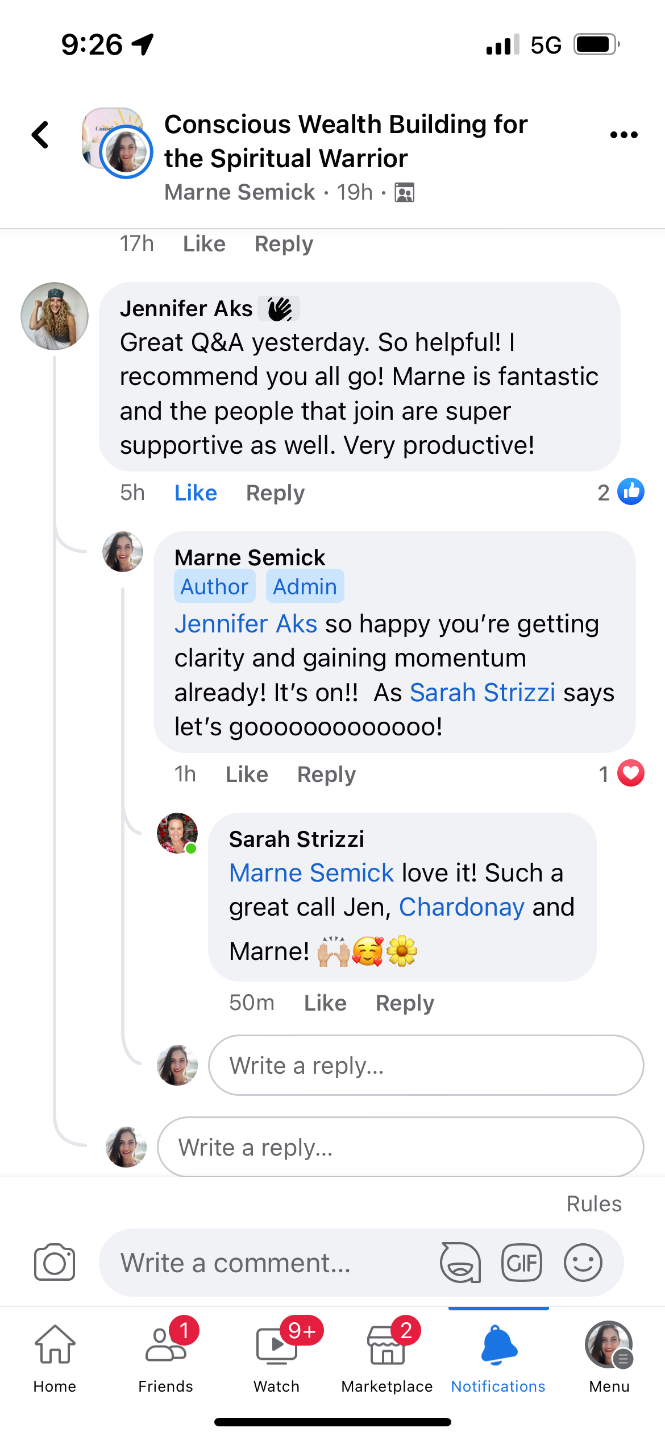Open the emoji smiley picker
The width and height of the screenshot is (665, 1440).
[583, 1262]
